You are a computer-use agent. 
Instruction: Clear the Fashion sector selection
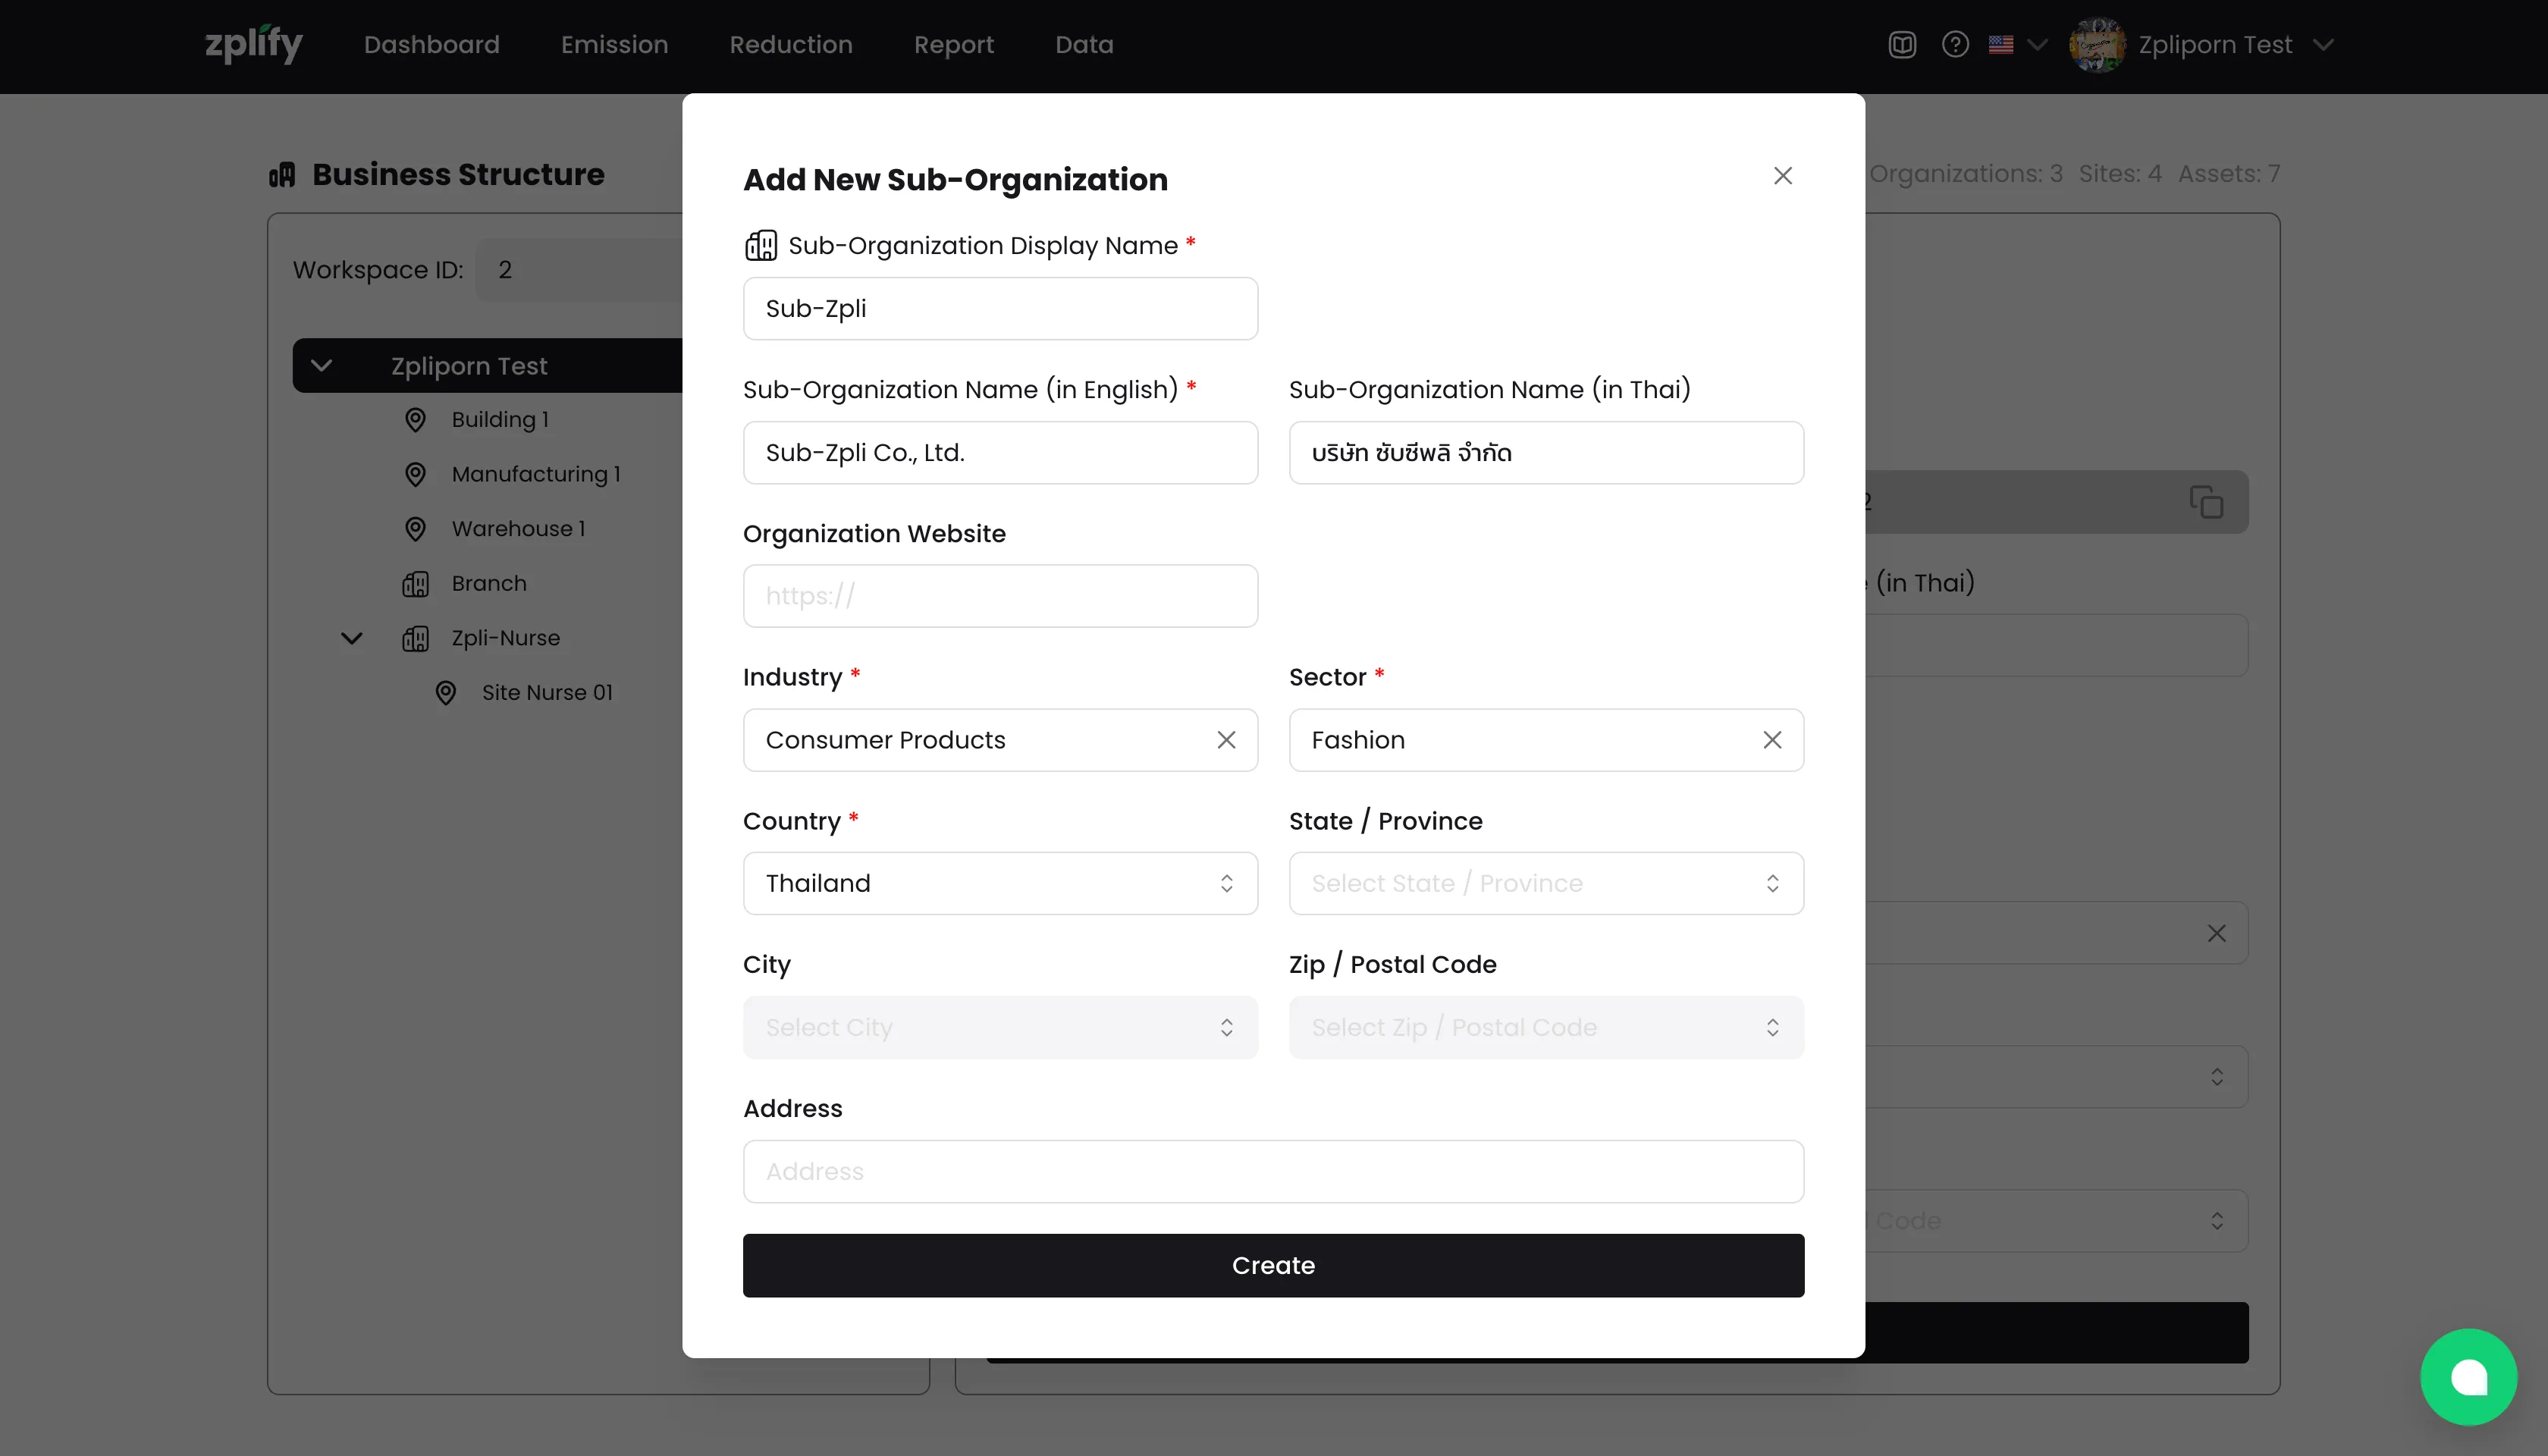point(1772,740)
